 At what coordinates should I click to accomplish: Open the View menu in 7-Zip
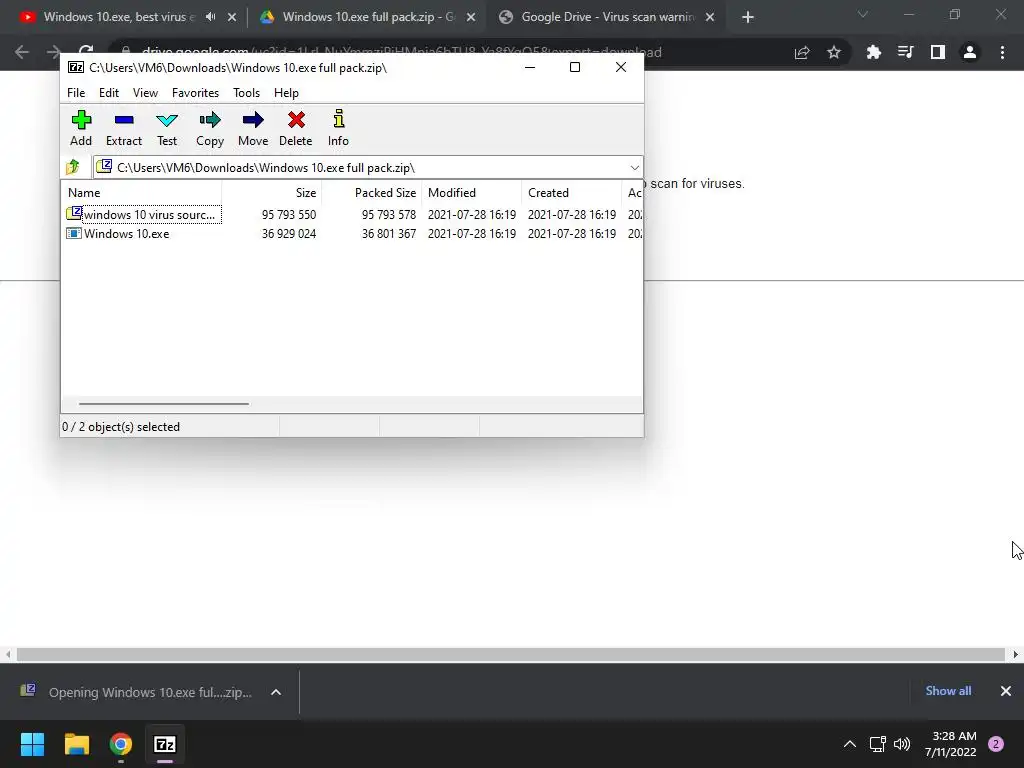[x=145, y=93]
